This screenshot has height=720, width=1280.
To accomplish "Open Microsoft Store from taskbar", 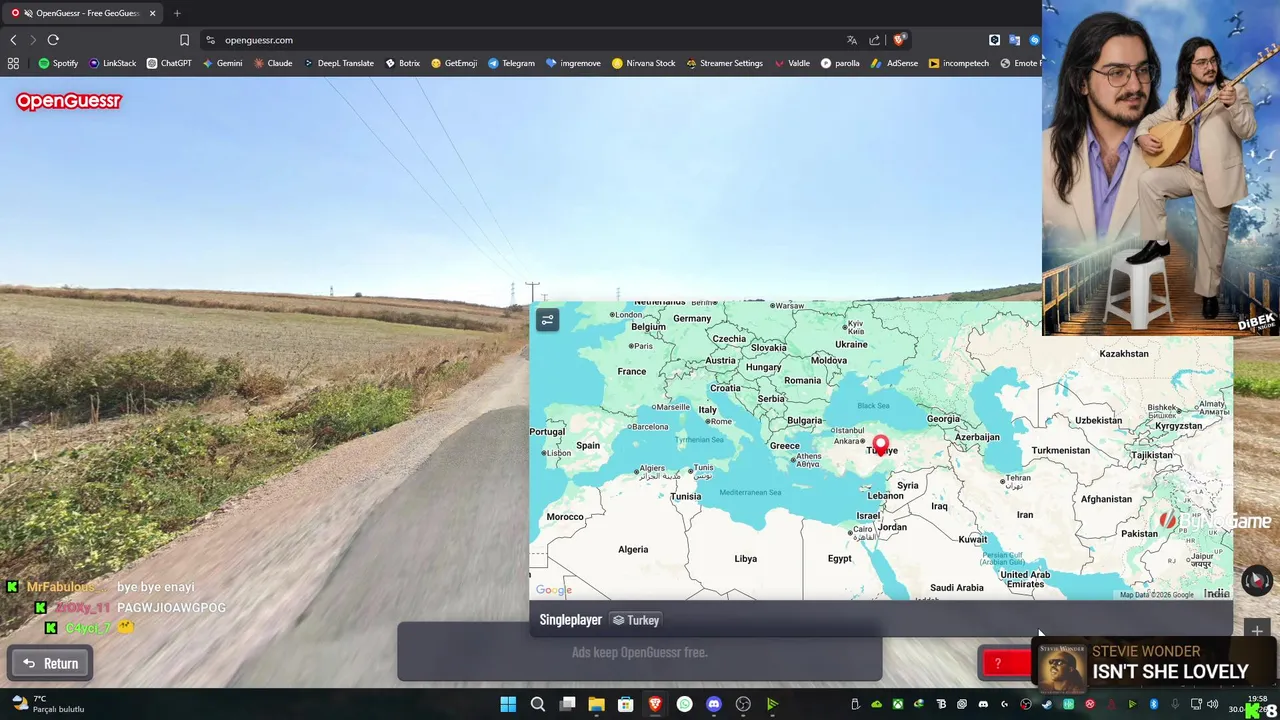I will 626,704.
